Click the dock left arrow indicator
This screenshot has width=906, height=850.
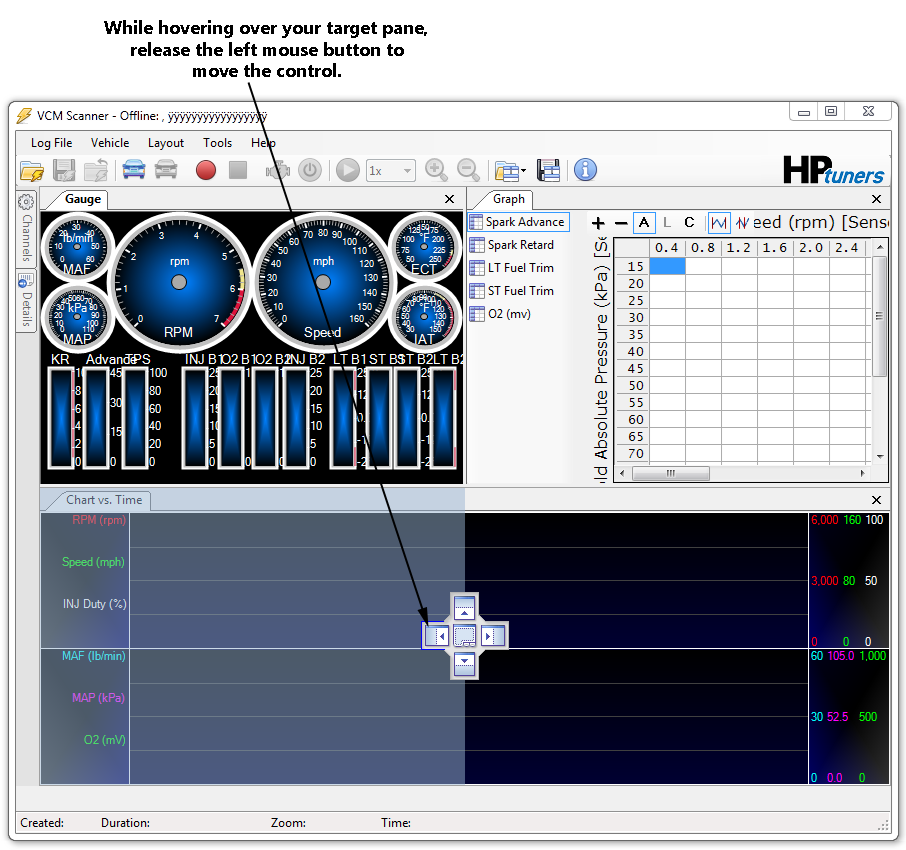pos(436,635)
